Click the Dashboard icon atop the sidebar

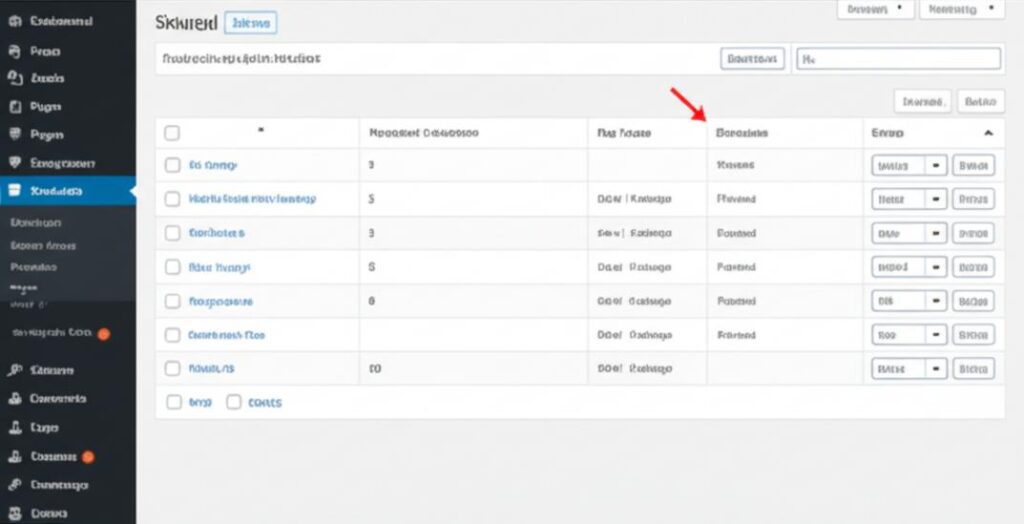[x=14, y=21]
